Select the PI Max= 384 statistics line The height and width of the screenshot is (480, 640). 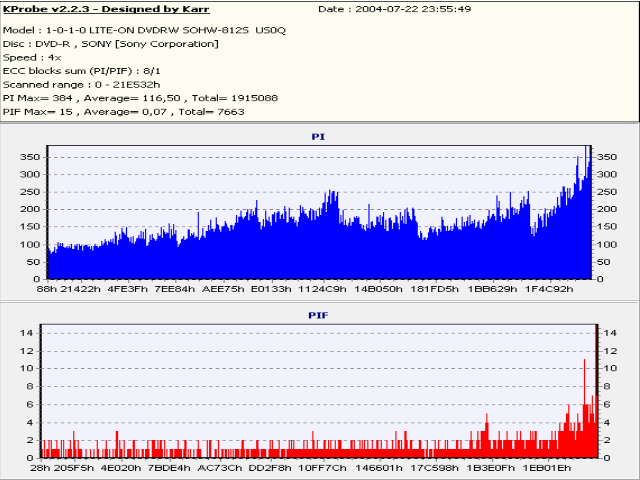point(140,98)
